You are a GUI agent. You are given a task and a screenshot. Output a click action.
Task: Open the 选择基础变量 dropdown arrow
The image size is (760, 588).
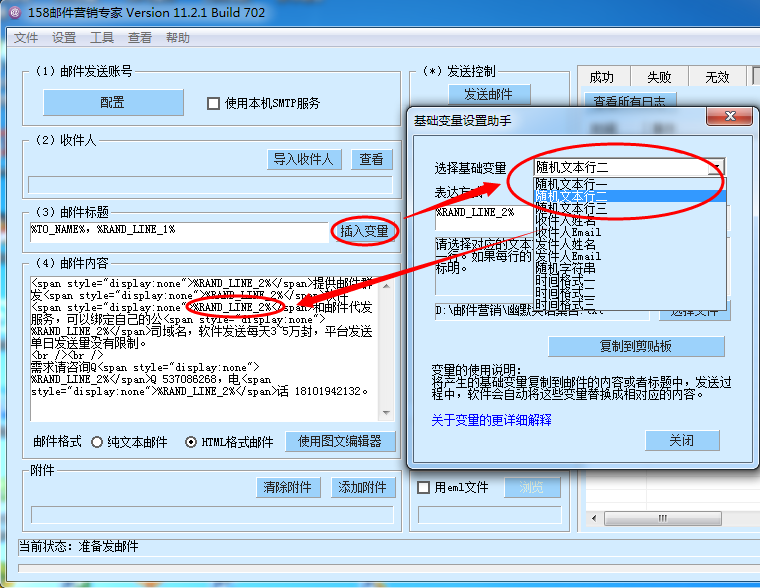pos(716,168)
